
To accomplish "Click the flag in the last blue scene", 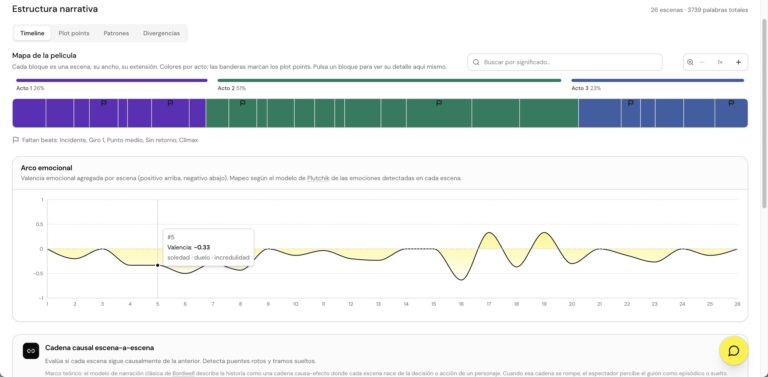I will click(x=731, y=103).
